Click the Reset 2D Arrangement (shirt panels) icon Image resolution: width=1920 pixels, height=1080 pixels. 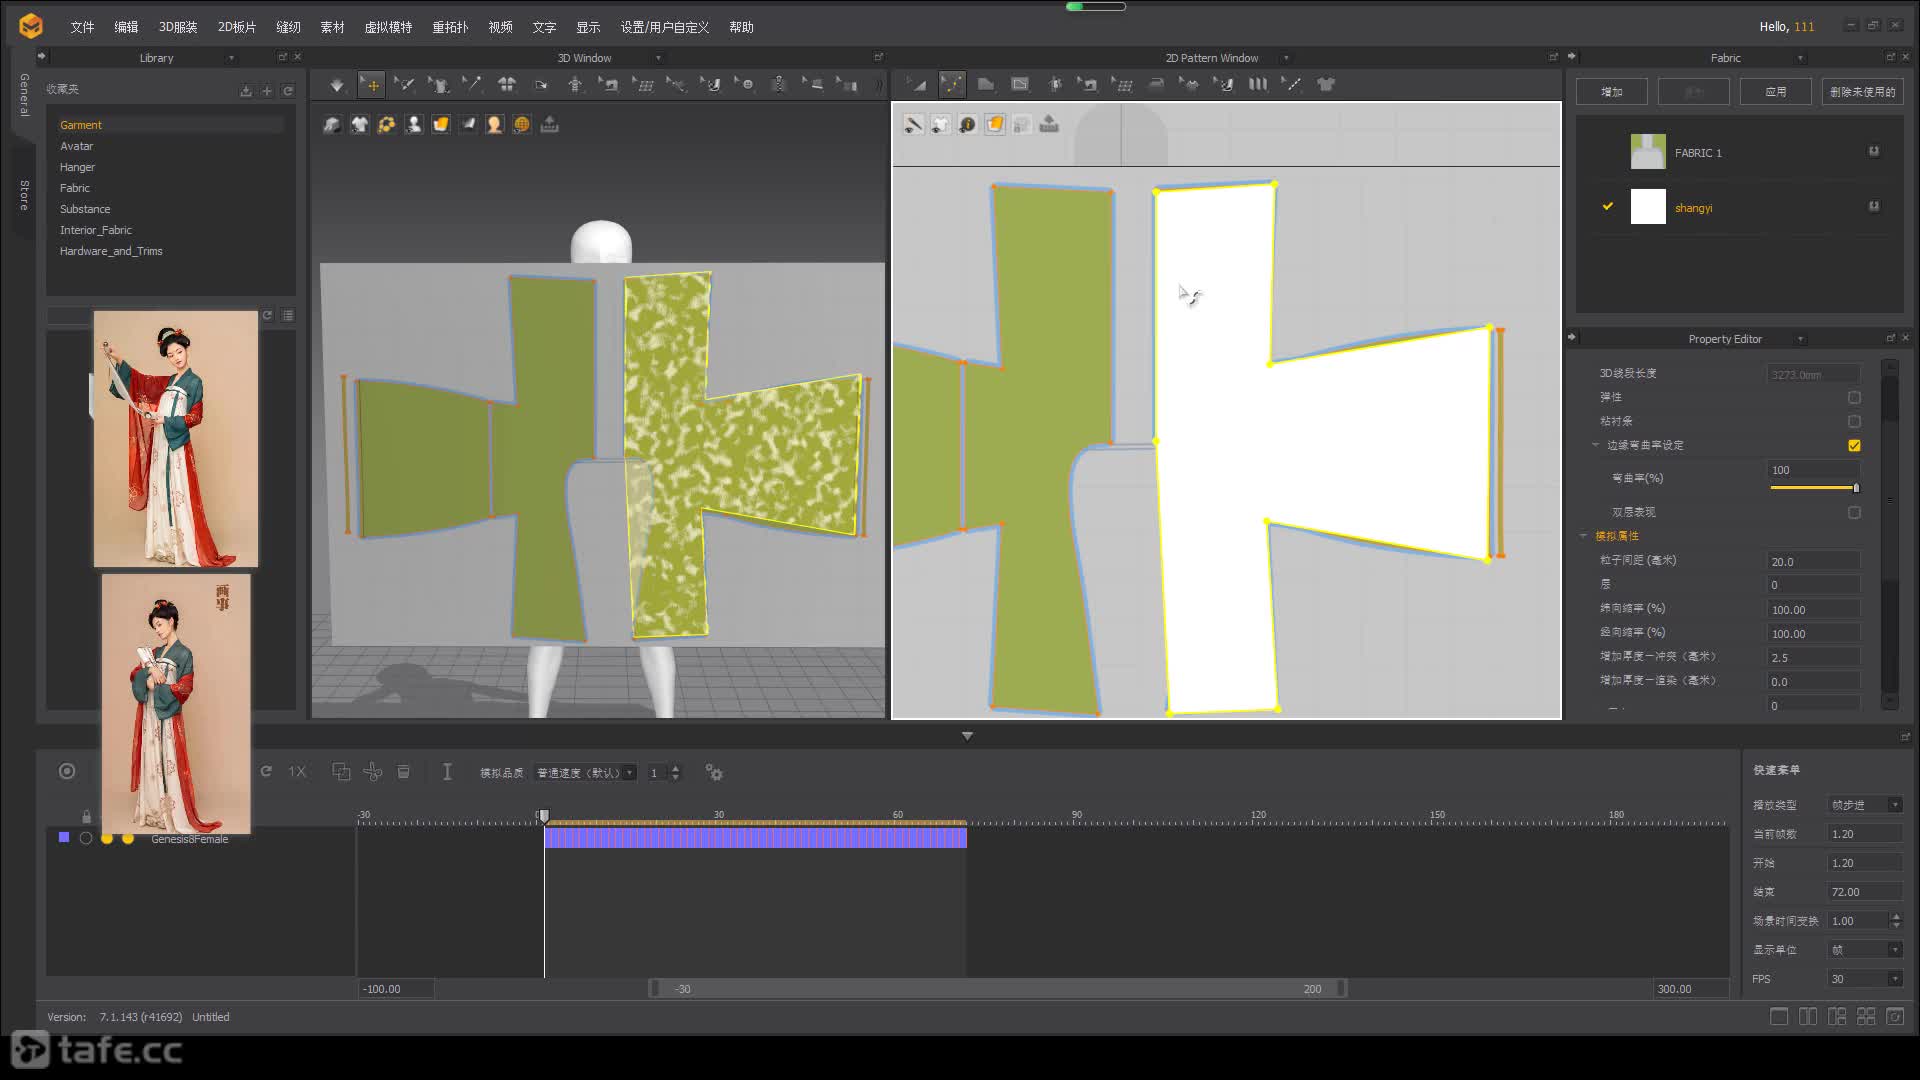(507, 85)
